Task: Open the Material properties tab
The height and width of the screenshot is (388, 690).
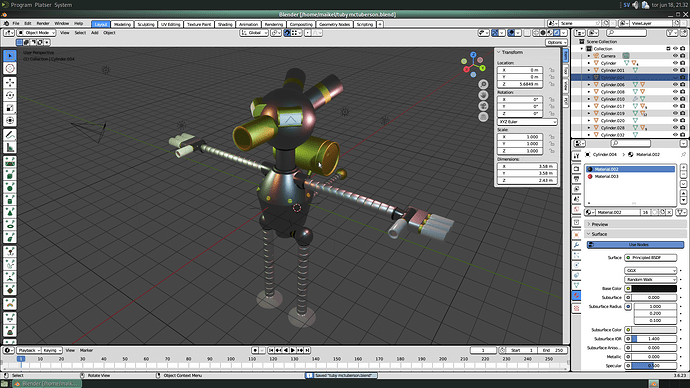Action: pyautogui.click(x=576, y=296)
